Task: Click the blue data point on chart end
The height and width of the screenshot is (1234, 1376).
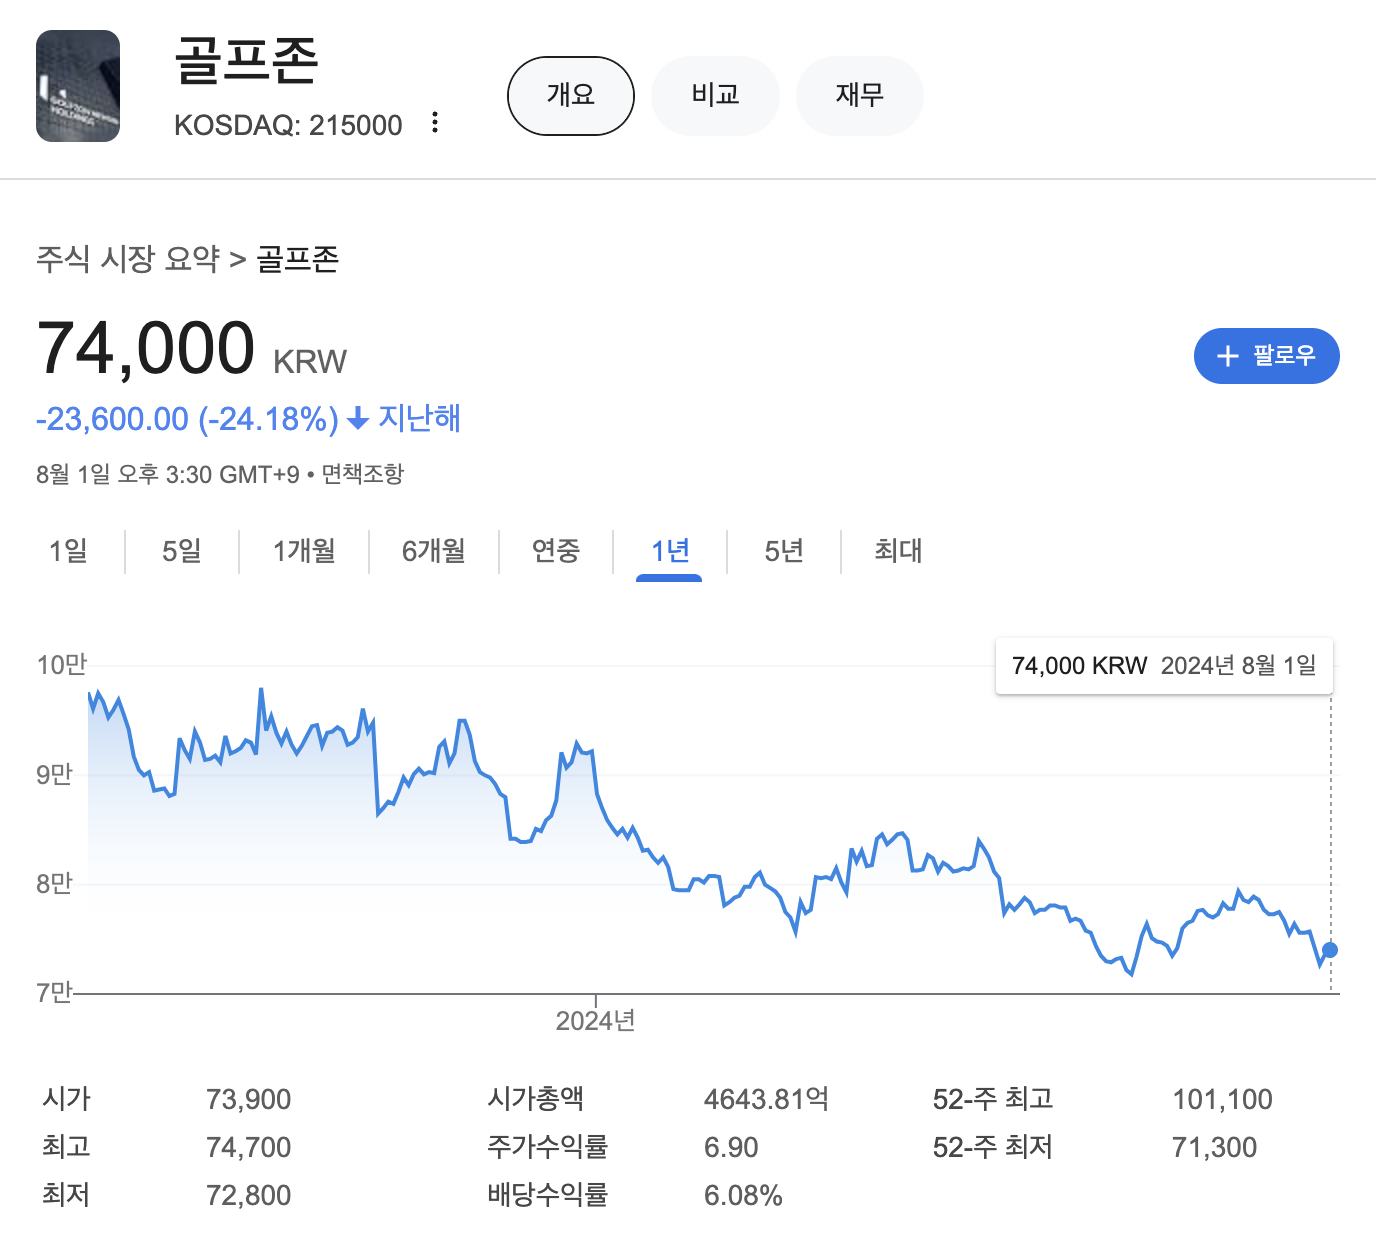Action: pyautogui.click(x=1330, y=950)
